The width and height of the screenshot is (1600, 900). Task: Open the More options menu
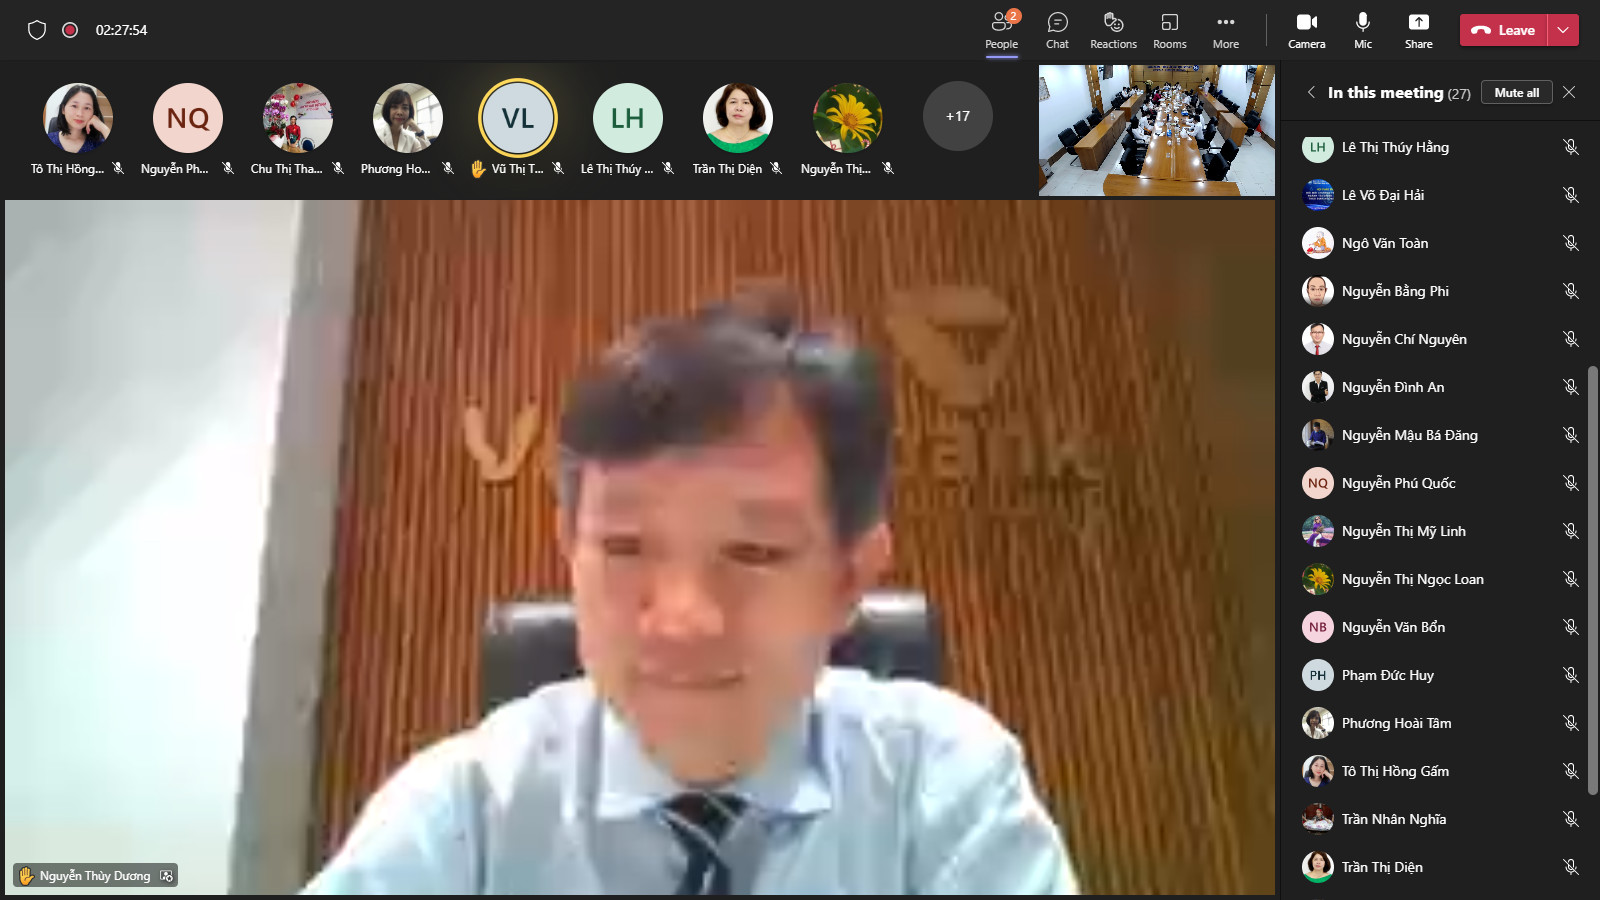[1225, 23]
